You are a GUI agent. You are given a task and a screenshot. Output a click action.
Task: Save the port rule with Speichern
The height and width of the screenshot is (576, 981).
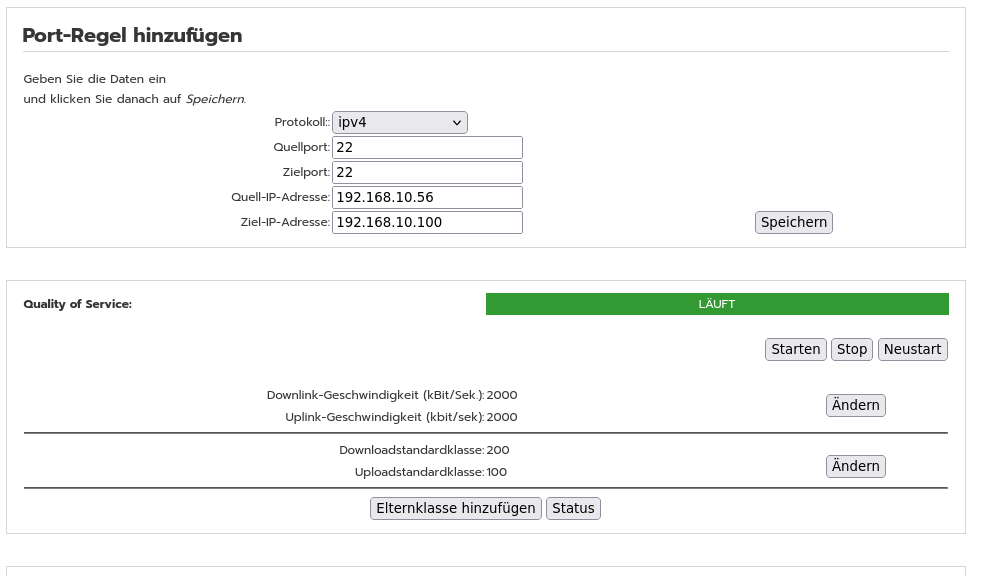click(x=793, y=222)
